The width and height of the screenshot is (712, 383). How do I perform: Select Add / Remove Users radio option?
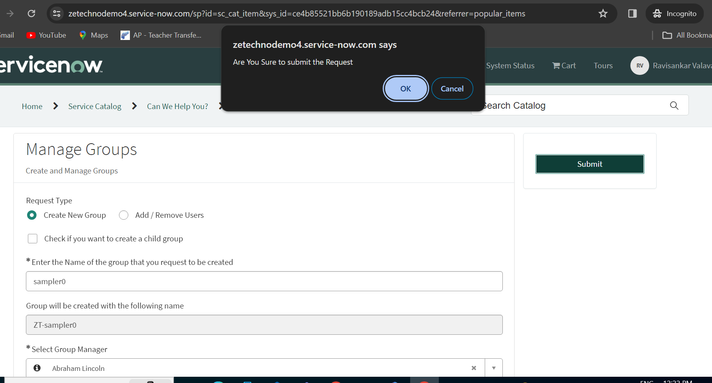[x=124, y=215]
